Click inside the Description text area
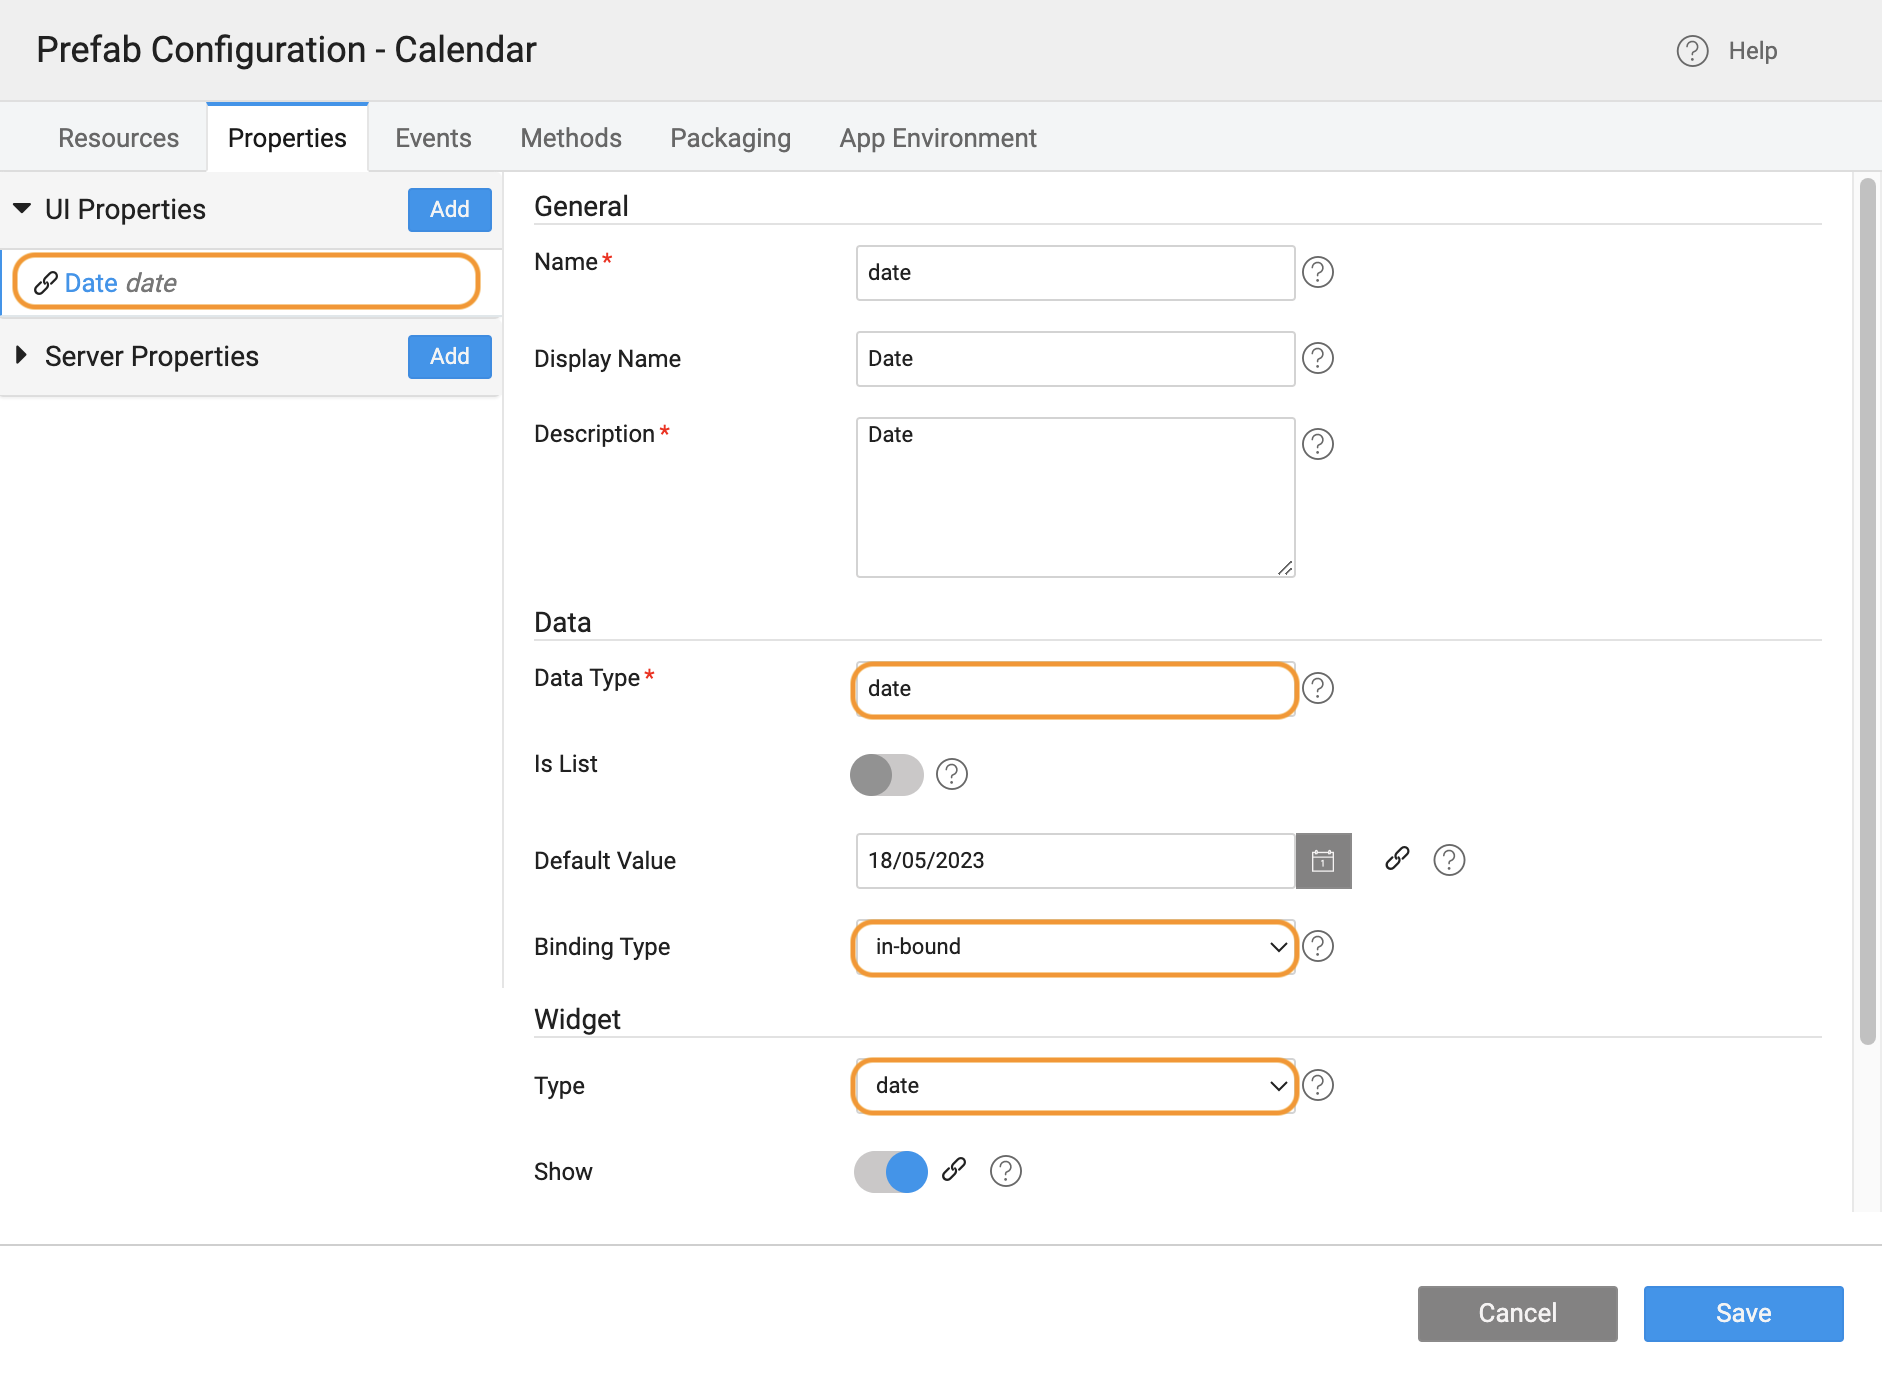 (x=1073, y=497)
